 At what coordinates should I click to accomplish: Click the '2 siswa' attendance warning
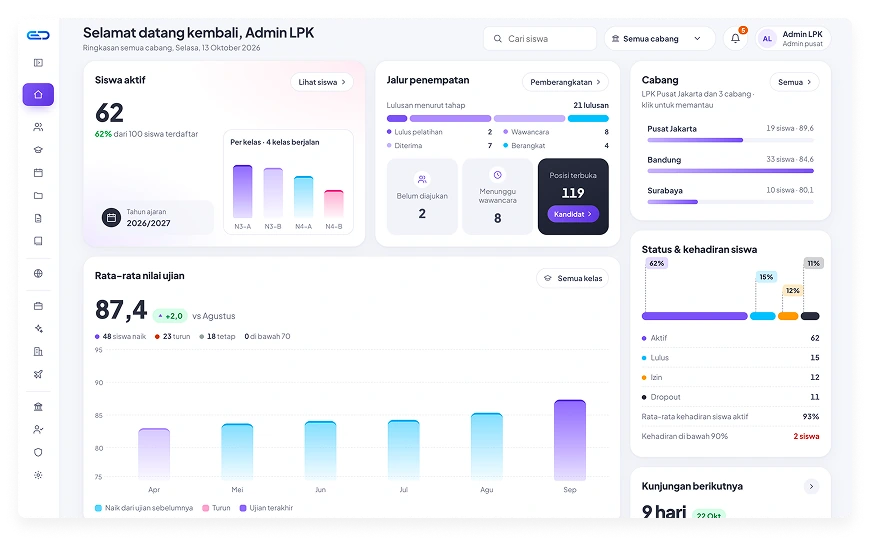[x=806, y=436]
